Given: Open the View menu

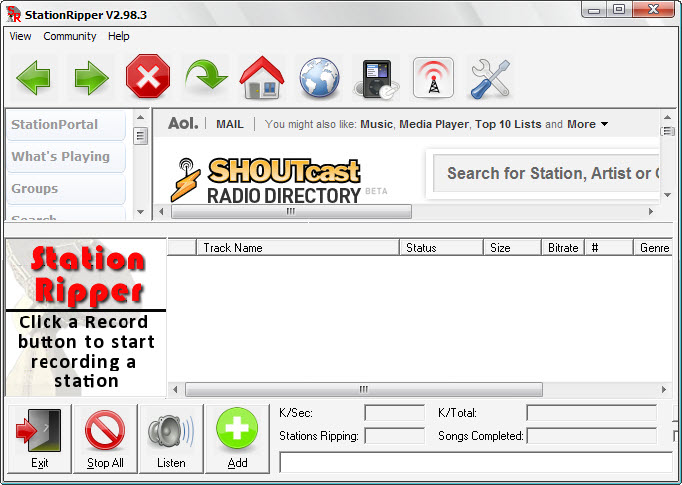Looking at the screenshot, I should [20, 36].
